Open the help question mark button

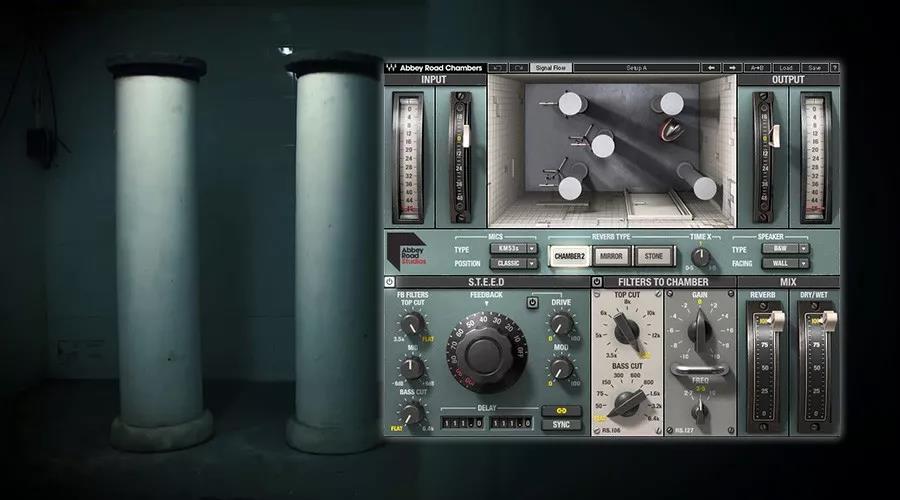point(835,68)
